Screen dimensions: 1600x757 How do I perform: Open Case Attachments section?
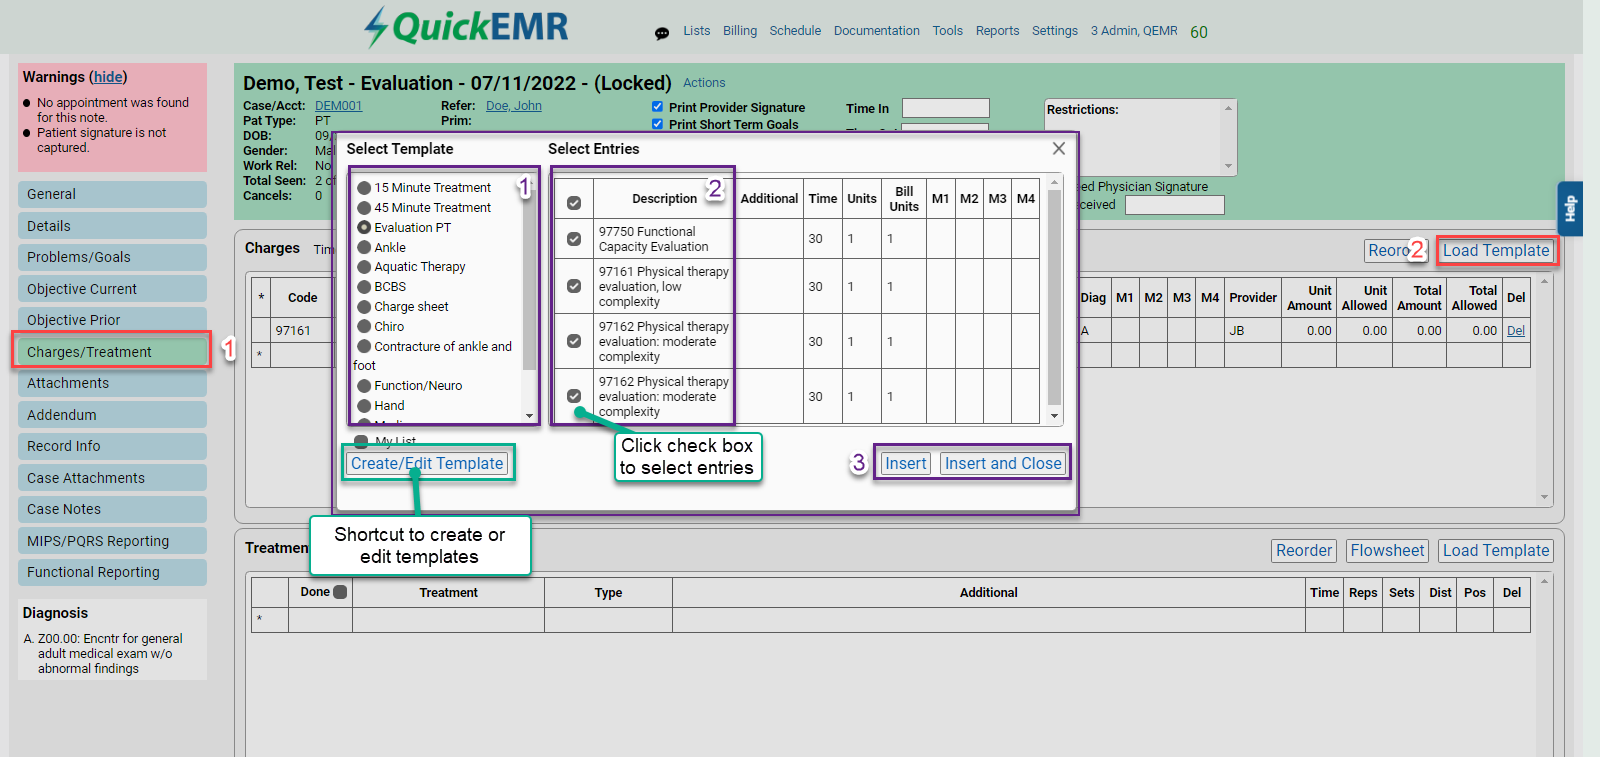click(x=112, y=478)
